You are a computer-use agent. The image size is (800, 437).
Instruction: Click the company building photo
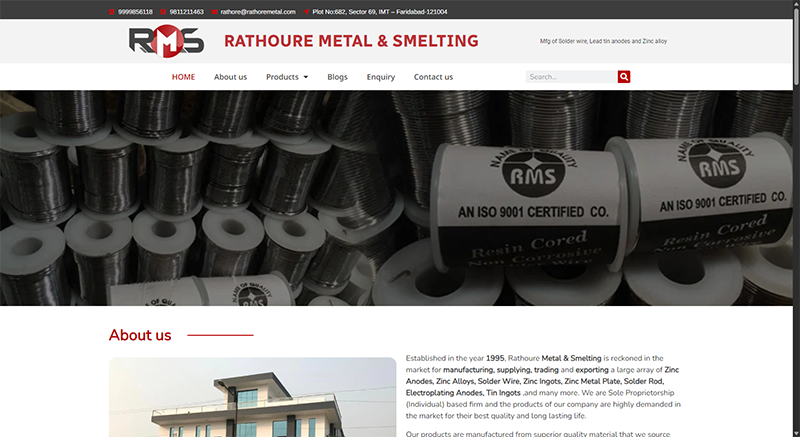point(253,397)
